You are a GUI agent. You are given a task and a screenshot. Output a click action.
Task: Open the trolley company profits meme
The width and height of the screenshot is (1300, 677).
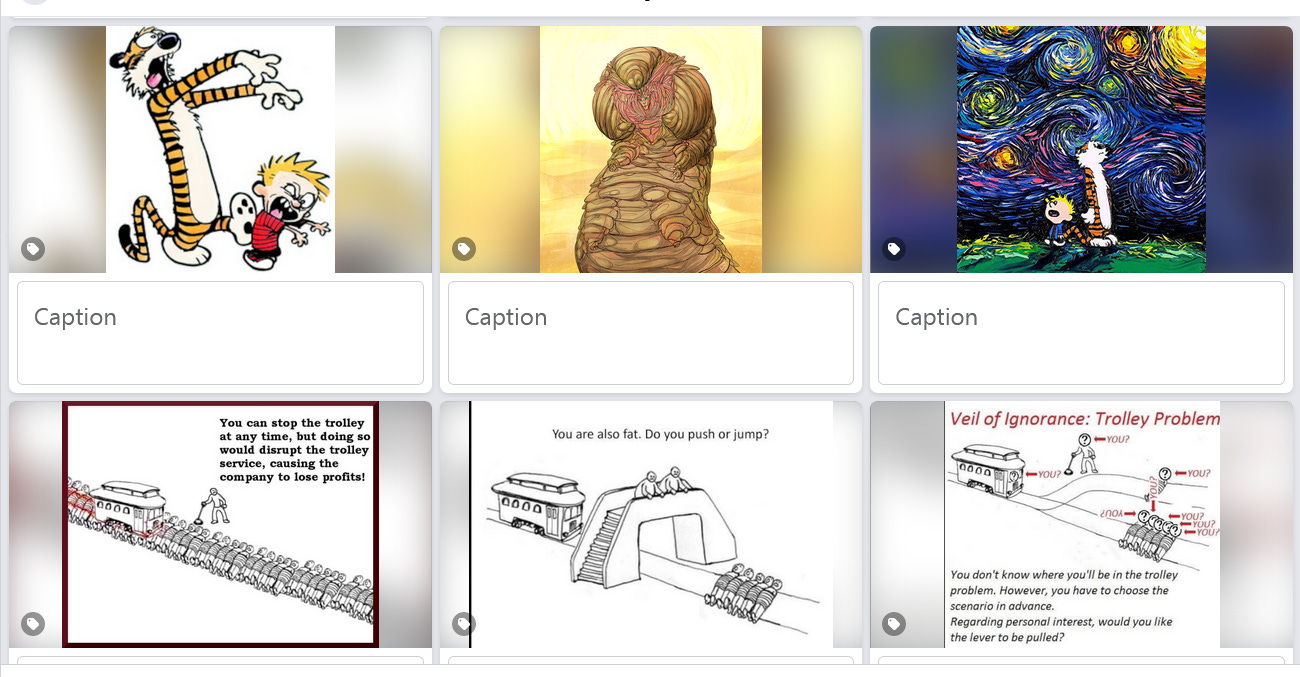[x=220, y=524]
